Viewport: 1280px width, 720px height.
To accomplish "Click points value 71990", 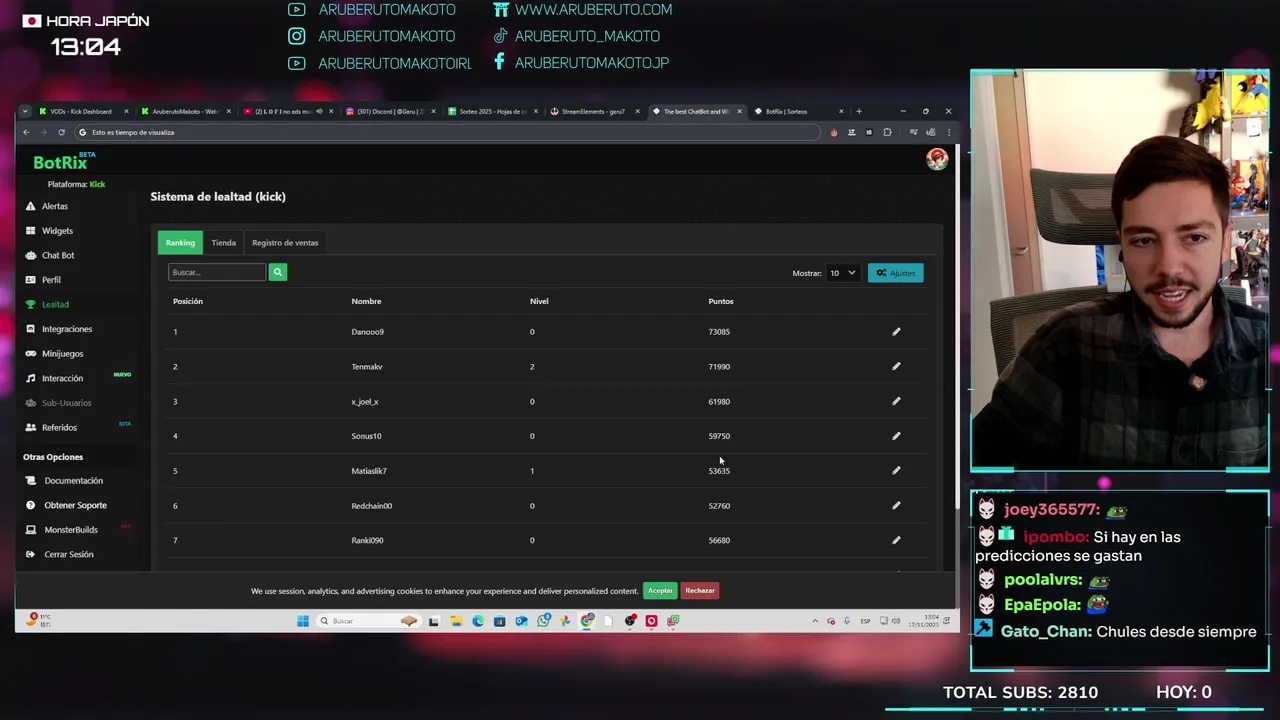I will [x=719, y=367].
